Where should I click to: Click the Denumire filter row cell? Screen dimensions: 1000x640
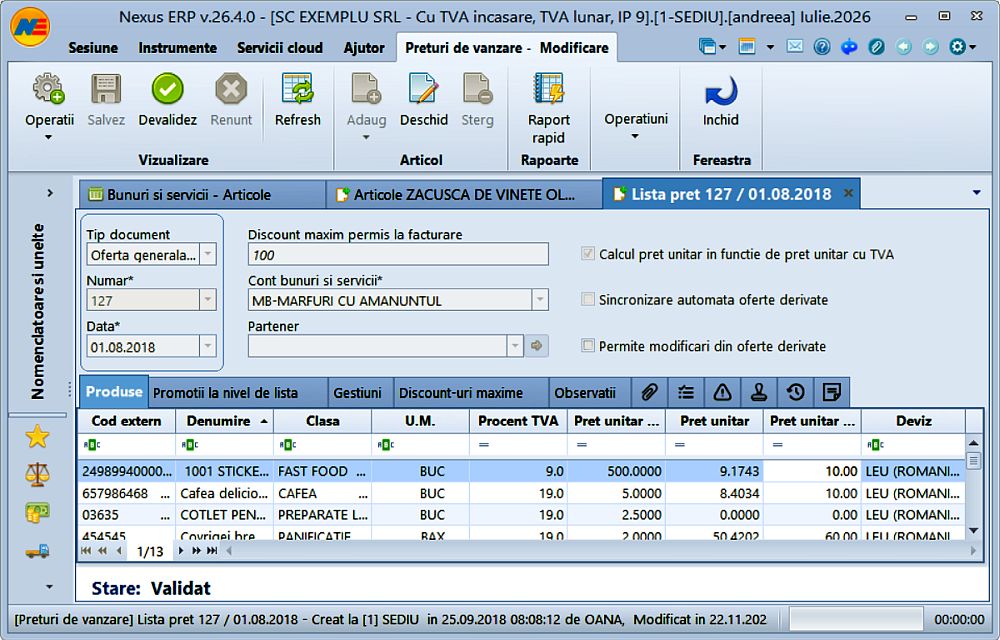tap(224, 444)
